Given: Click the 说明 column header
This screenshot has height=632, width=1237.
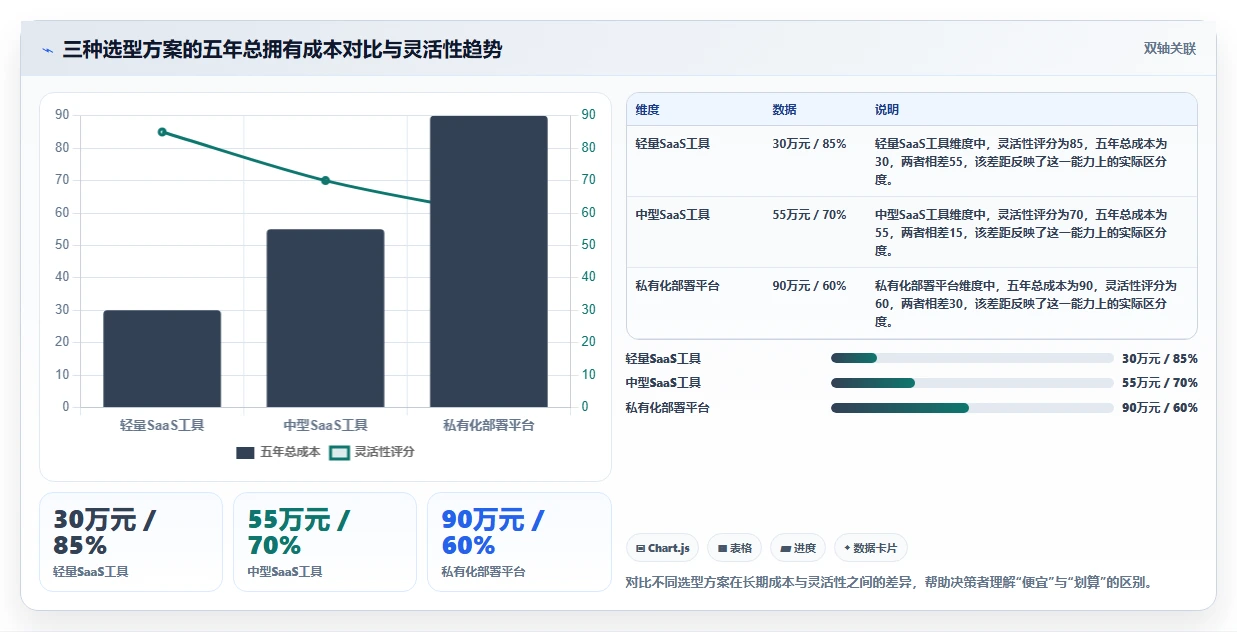Looking at the screenshot, I should point(887,110).
